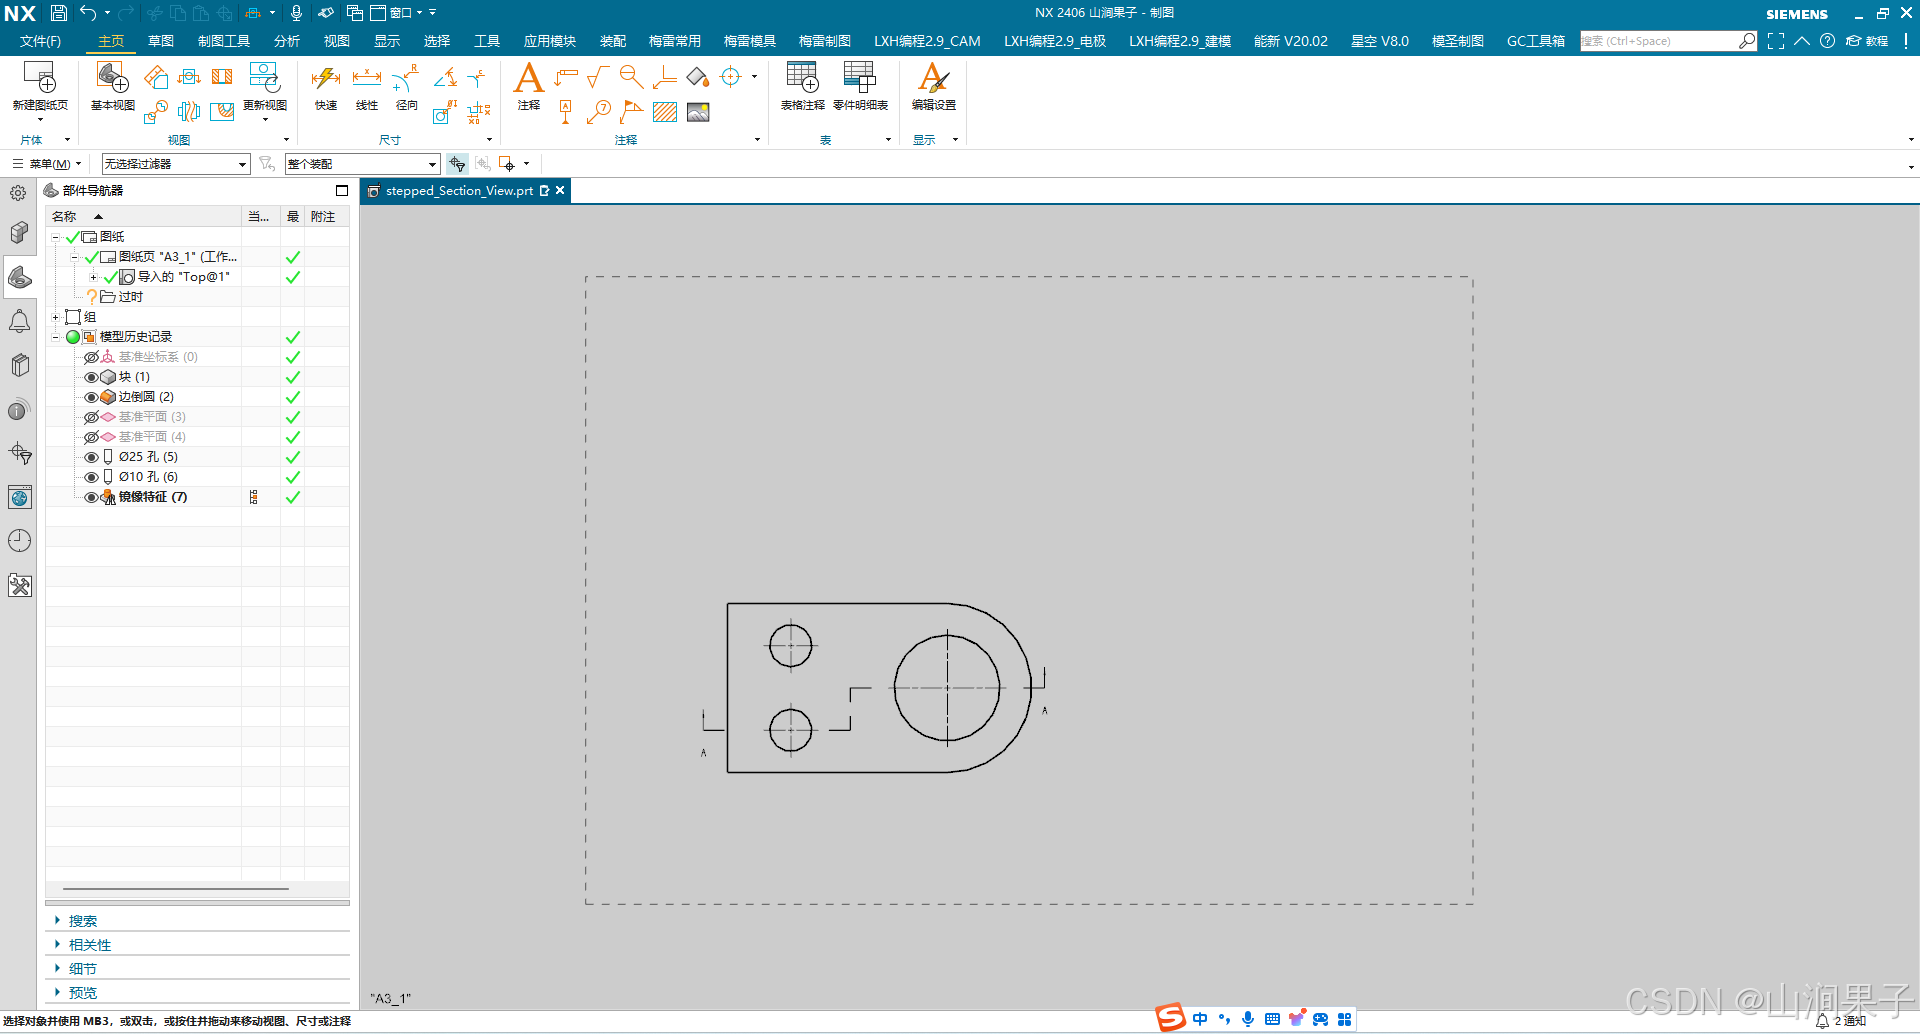Viewport: 1920px width, 1034px height.
Task: Toggle visibility of Ø10 孔 (6)
Action: [91, 477]
